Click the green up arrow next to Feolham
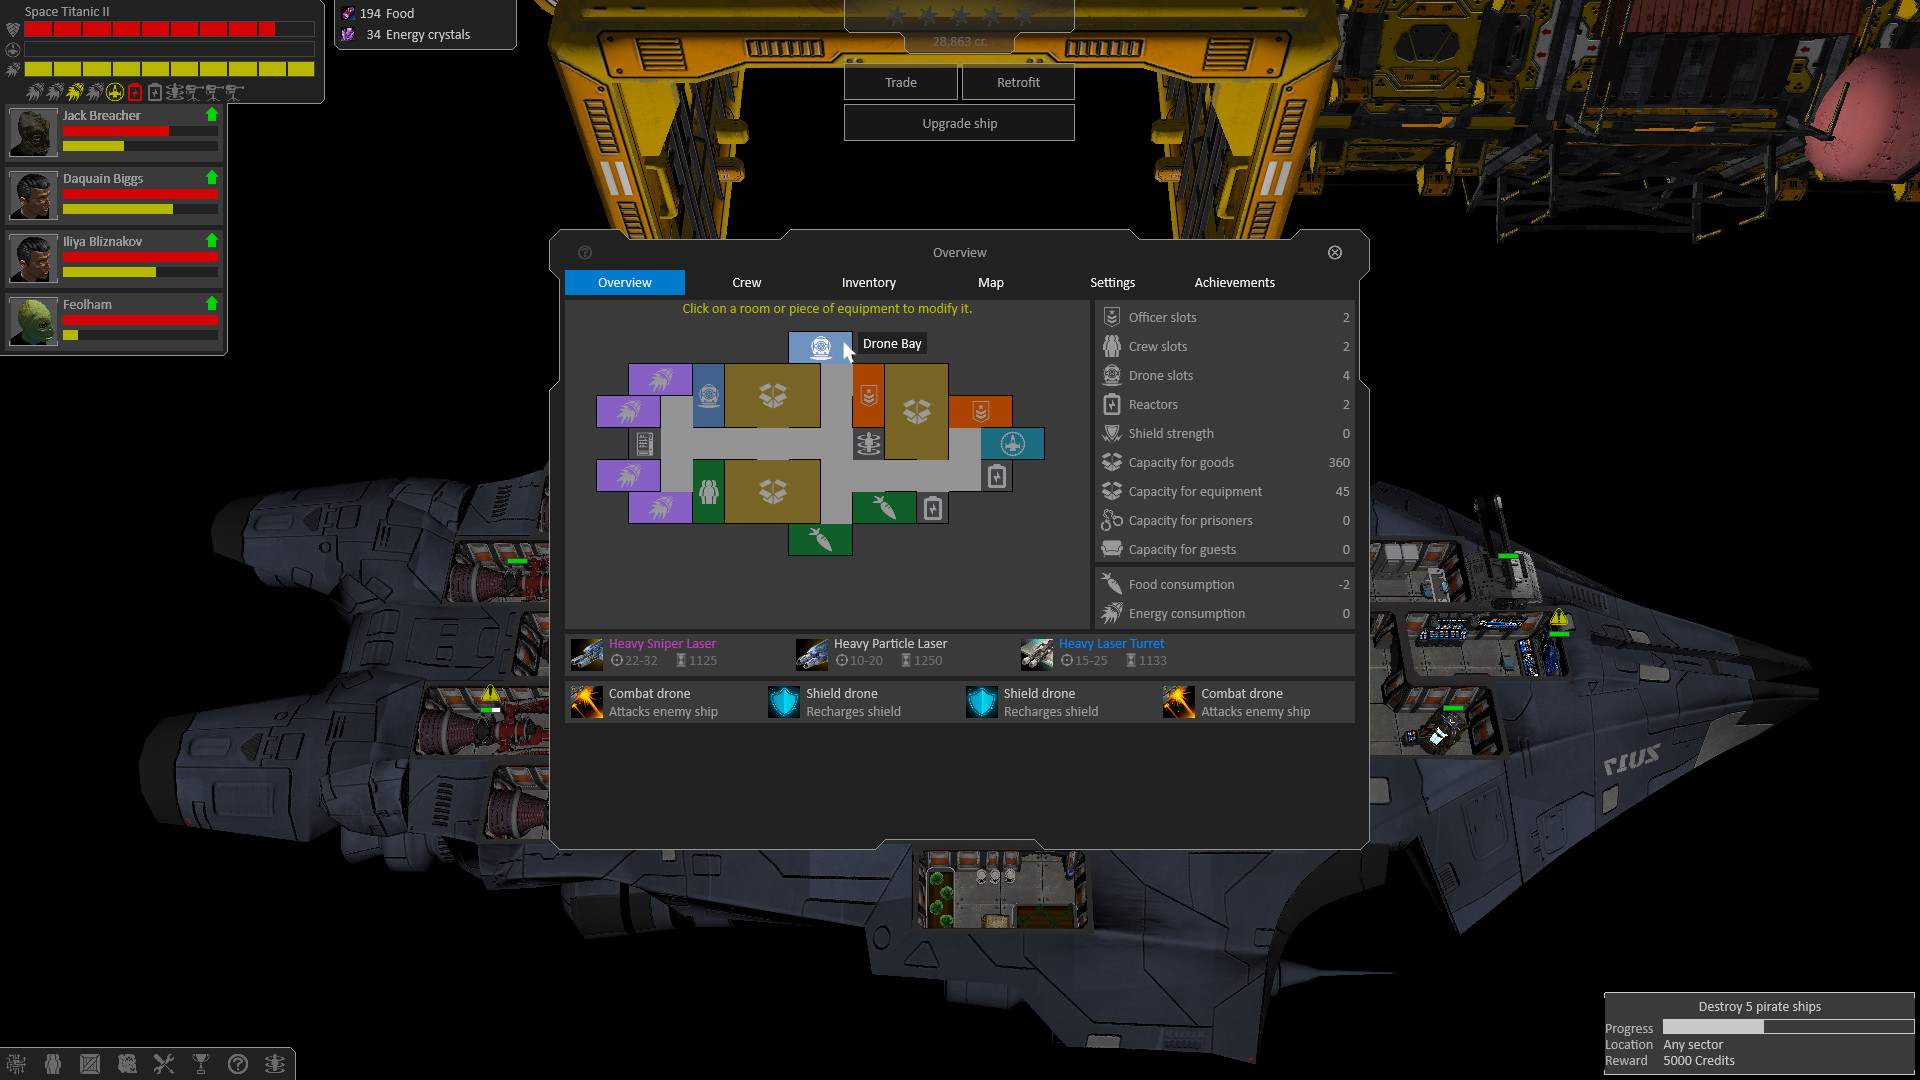Screen dimensions: 1920x1080 pos(211,304)
